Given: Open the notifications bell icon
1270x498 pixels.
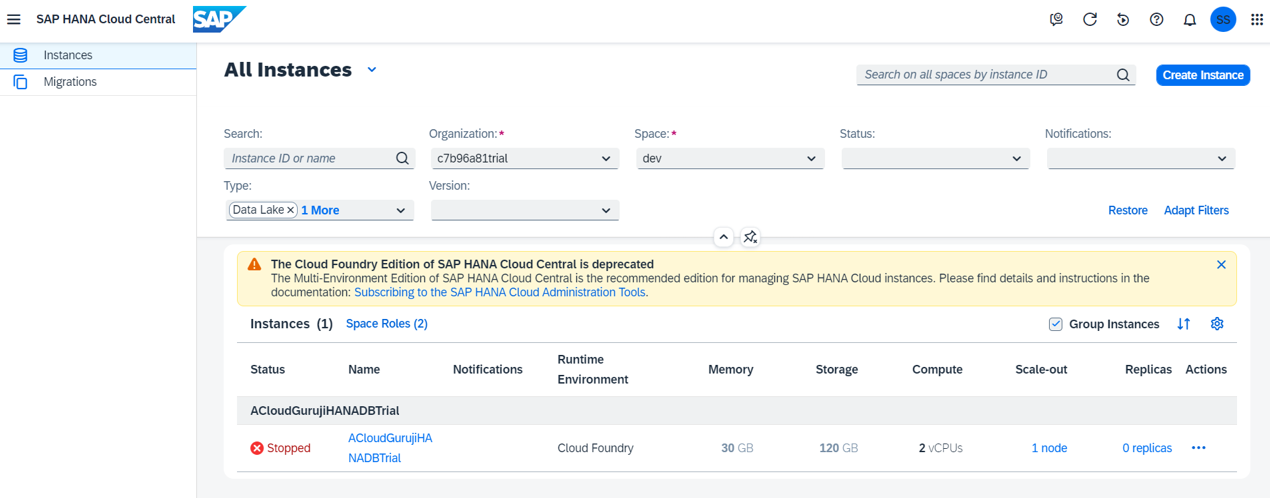Looking at the screenshot, I should tap(1189, 19).
